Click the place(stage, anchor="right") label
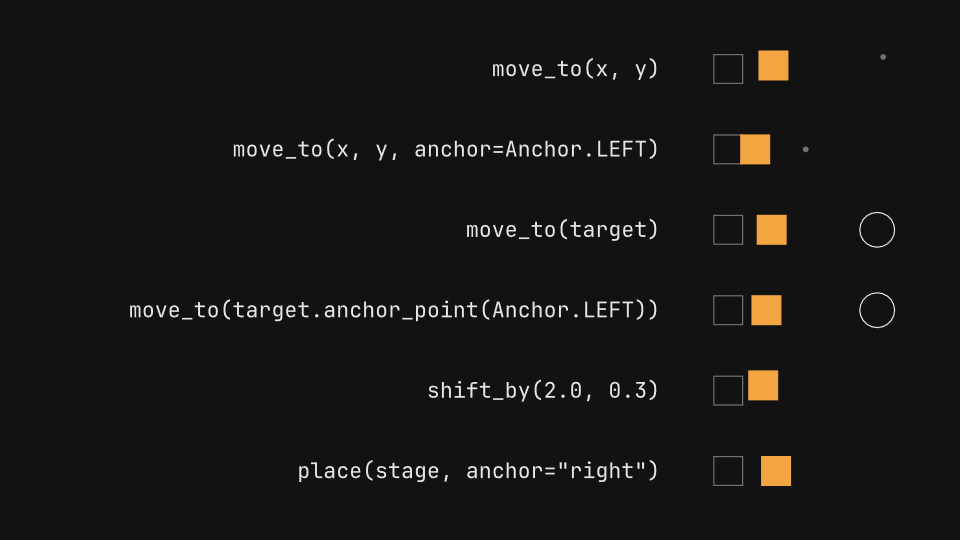This screenshot has height=540, width=960. click(x=478, y=471)
